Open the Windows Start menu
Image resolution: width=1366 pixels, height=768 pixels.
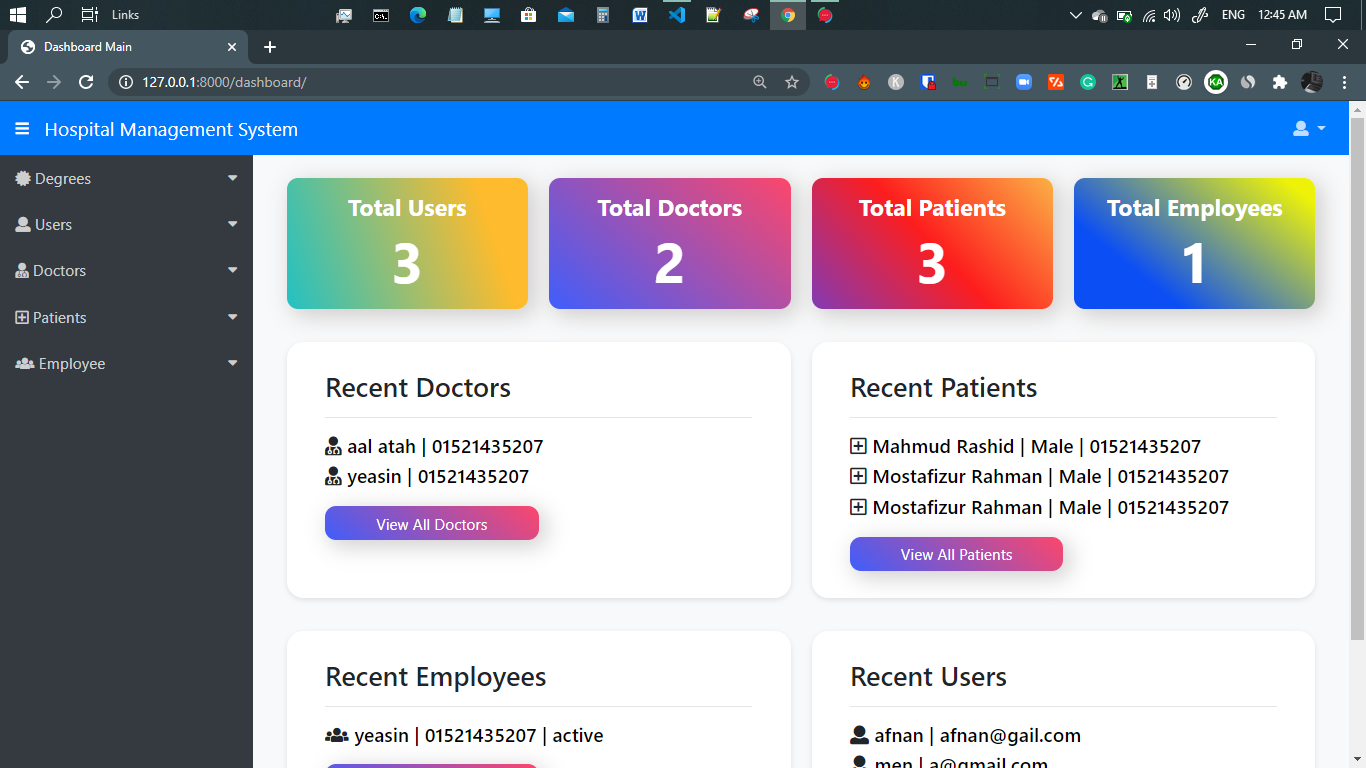(x=17, y=15)
